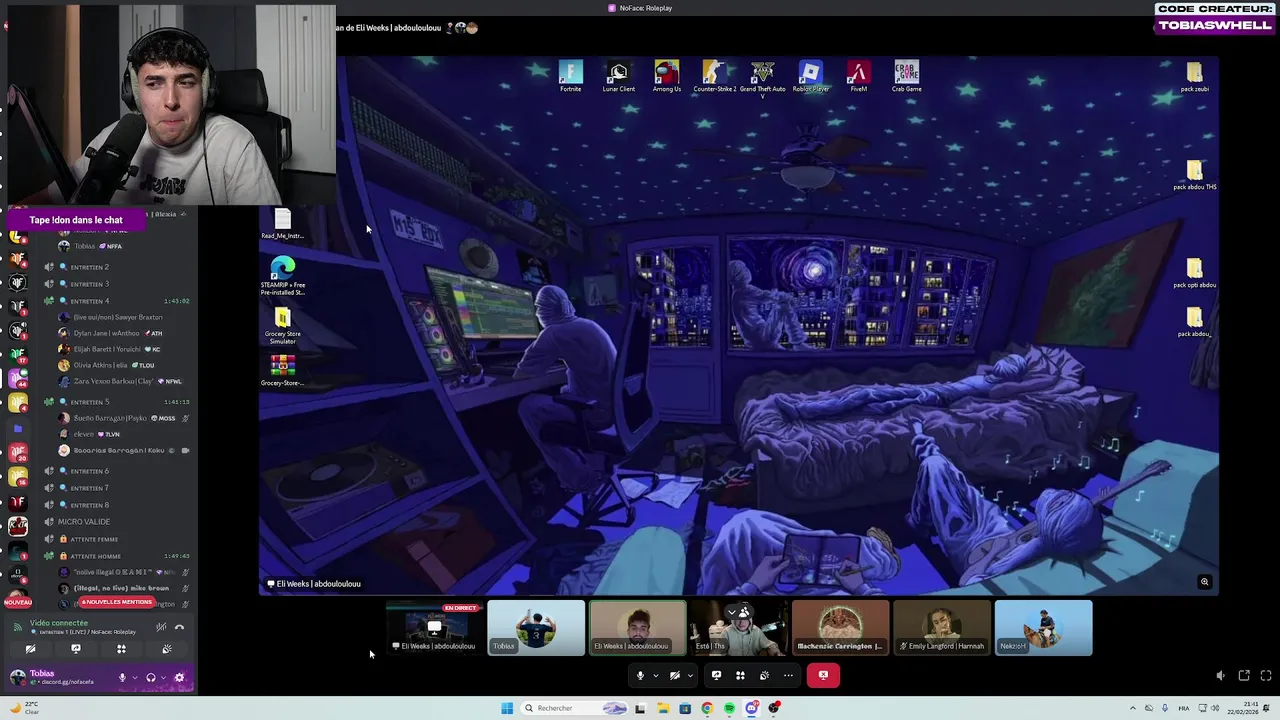Click the Vidéo connectée status text
Viewport: 1280px width, 720px height.
[59, 623]
